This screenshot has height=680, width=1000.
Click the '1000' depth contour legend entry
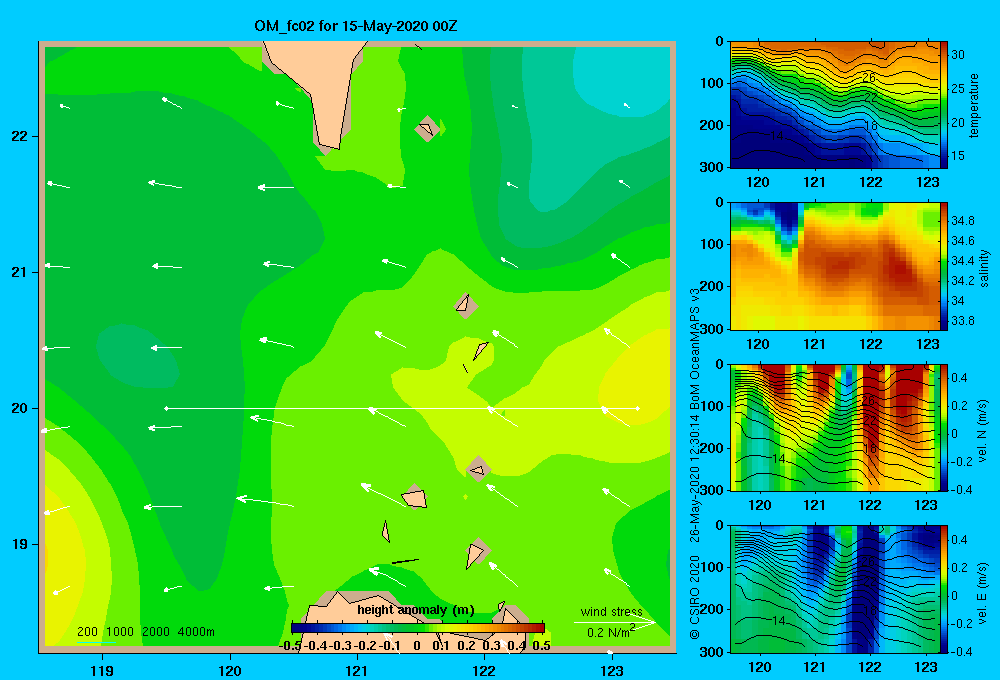pyautogui.click(x=120, y=632)
